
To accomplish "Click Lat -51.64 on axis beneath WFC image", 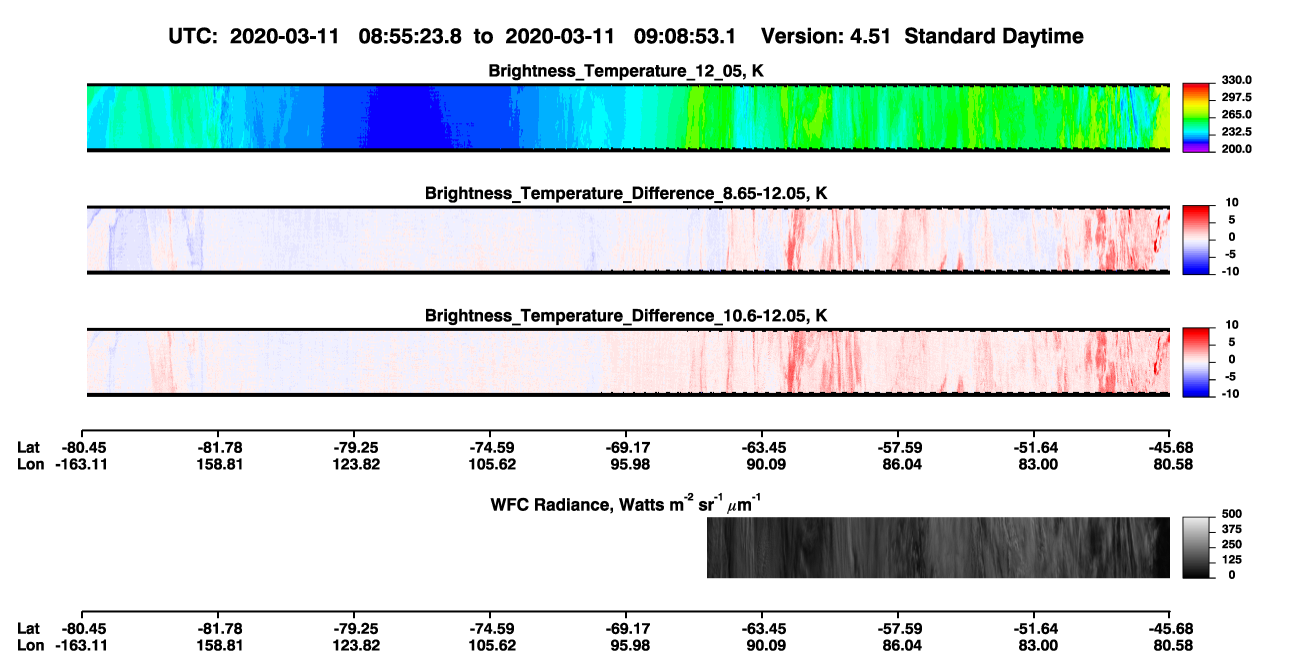I will click(1034, 629).
